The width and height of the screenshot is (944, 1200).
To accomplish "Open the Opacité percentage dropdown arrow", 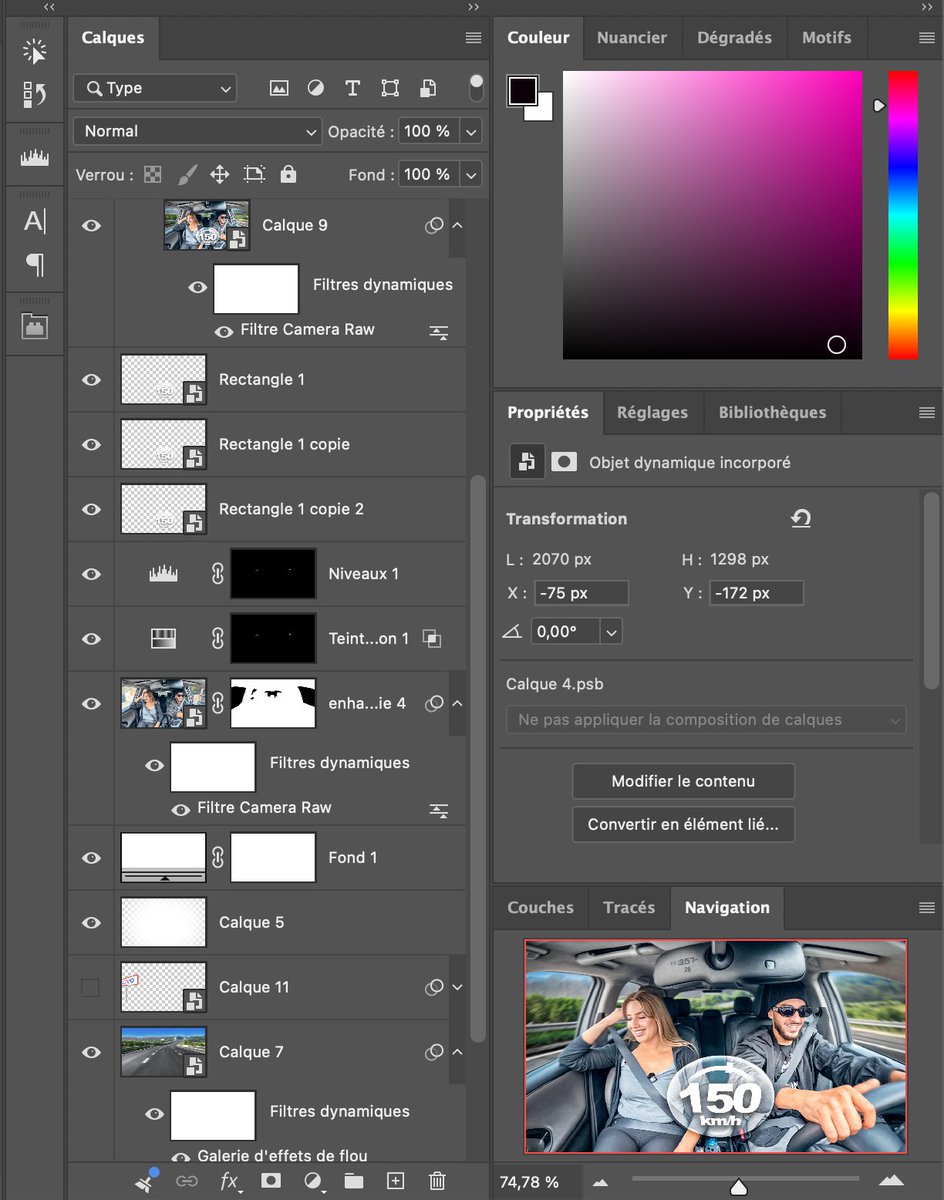I will click(x=471, y=131).
